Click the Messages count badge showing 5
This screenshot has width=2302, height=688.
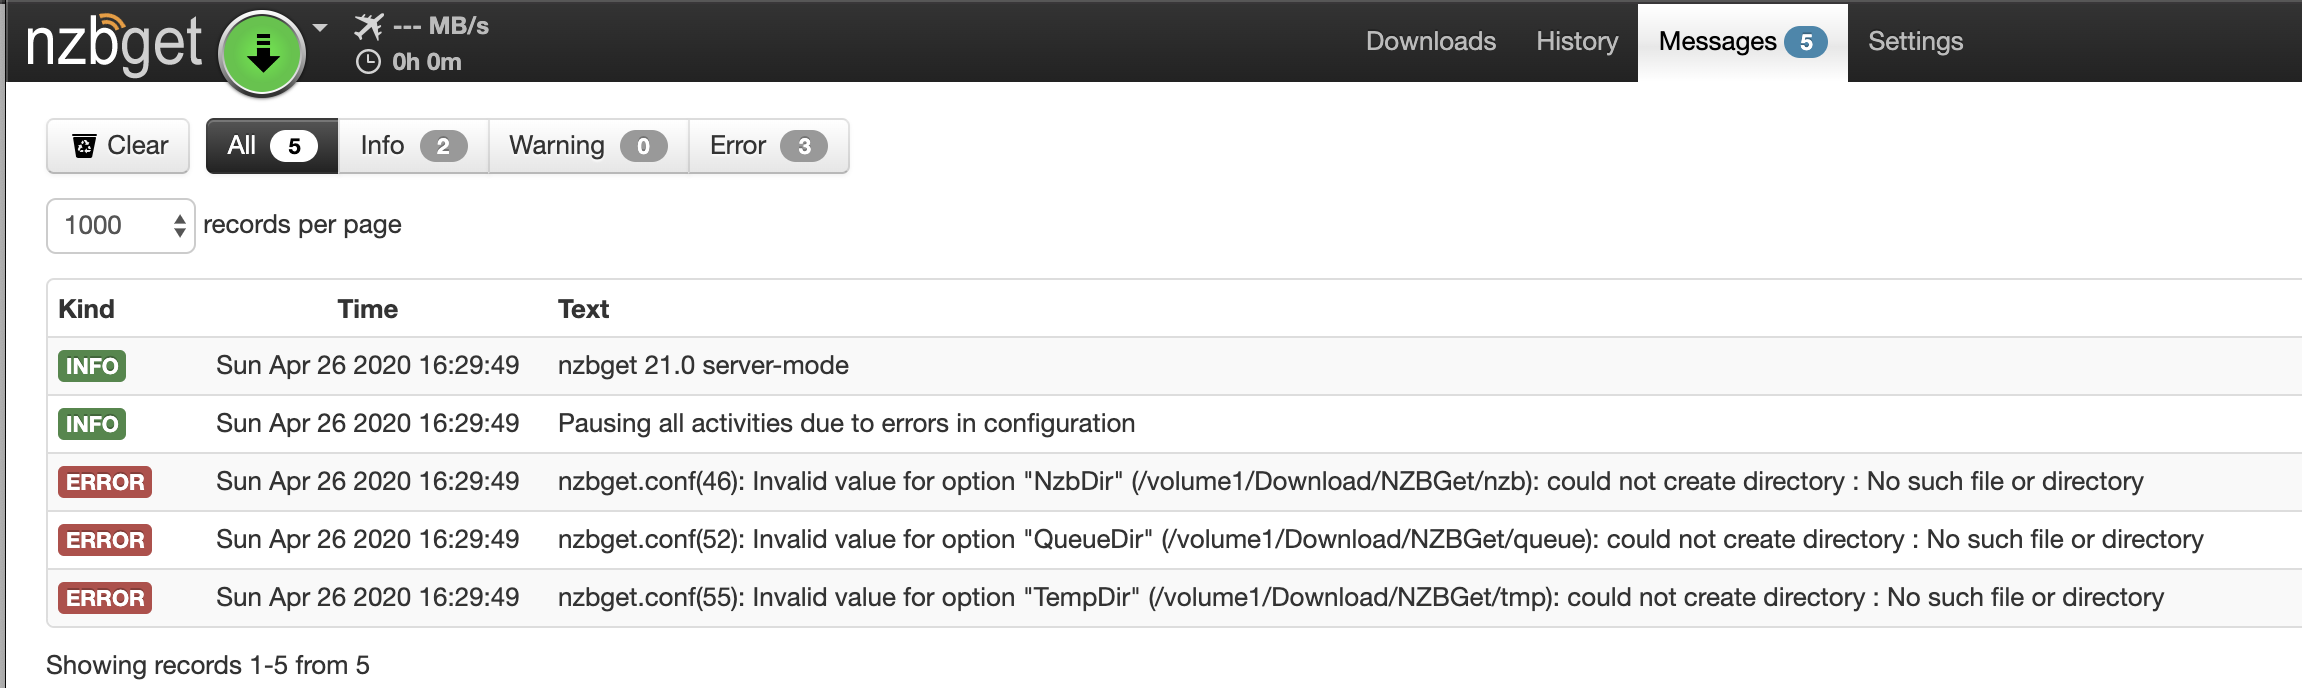(x=1805, y=42)
